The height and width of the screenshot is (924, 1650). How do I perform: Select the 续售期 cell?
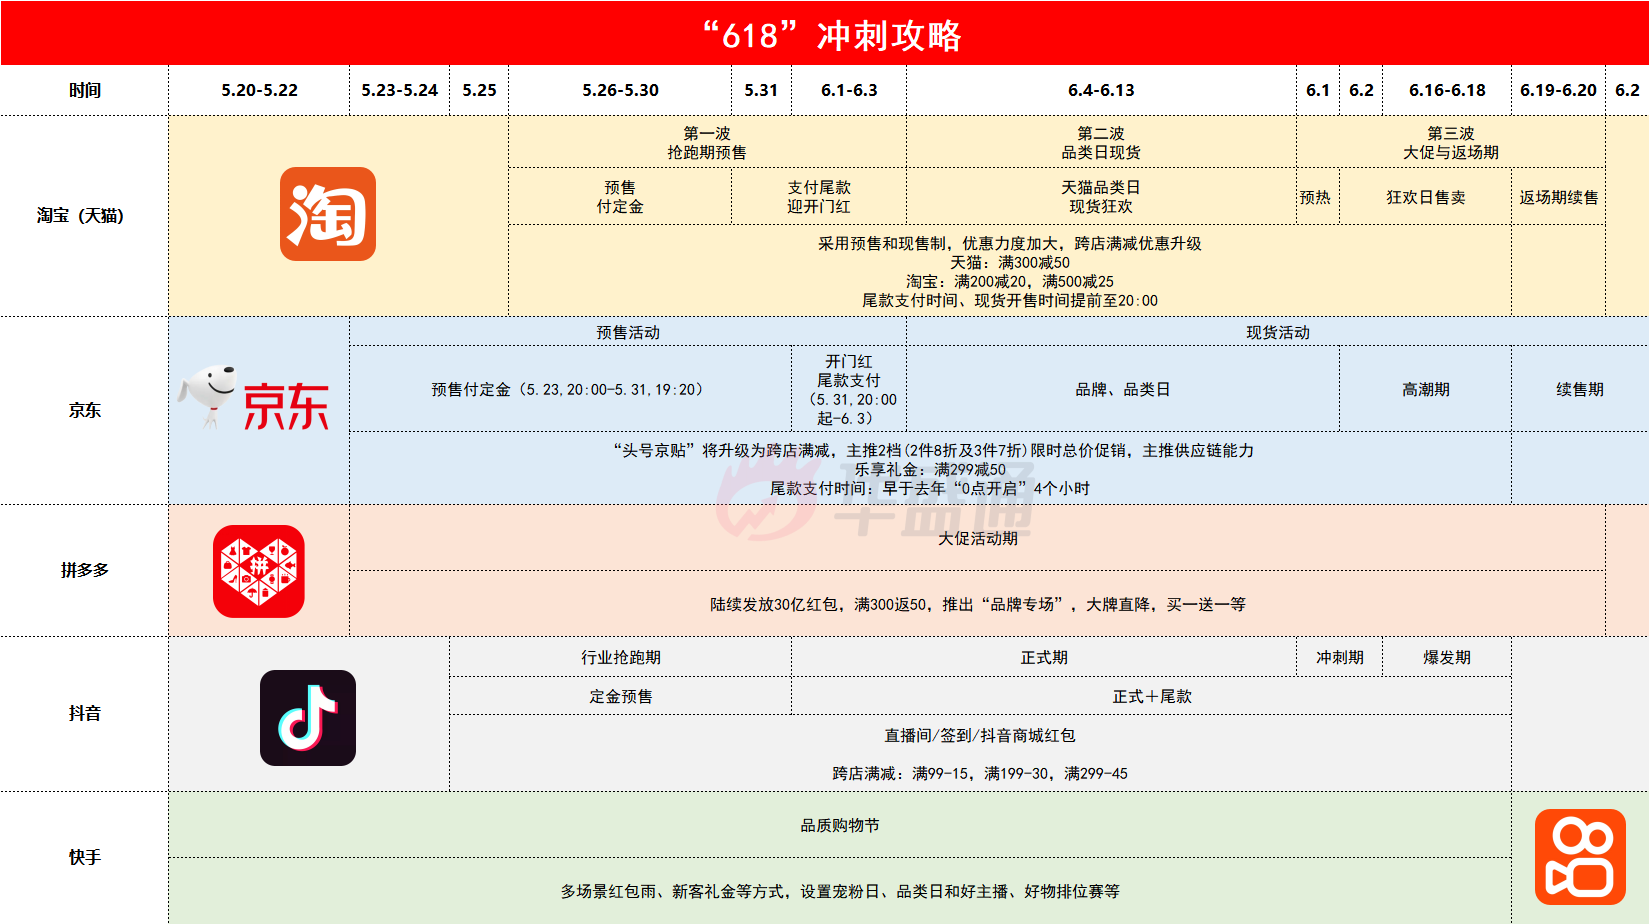click(1580, 389)
